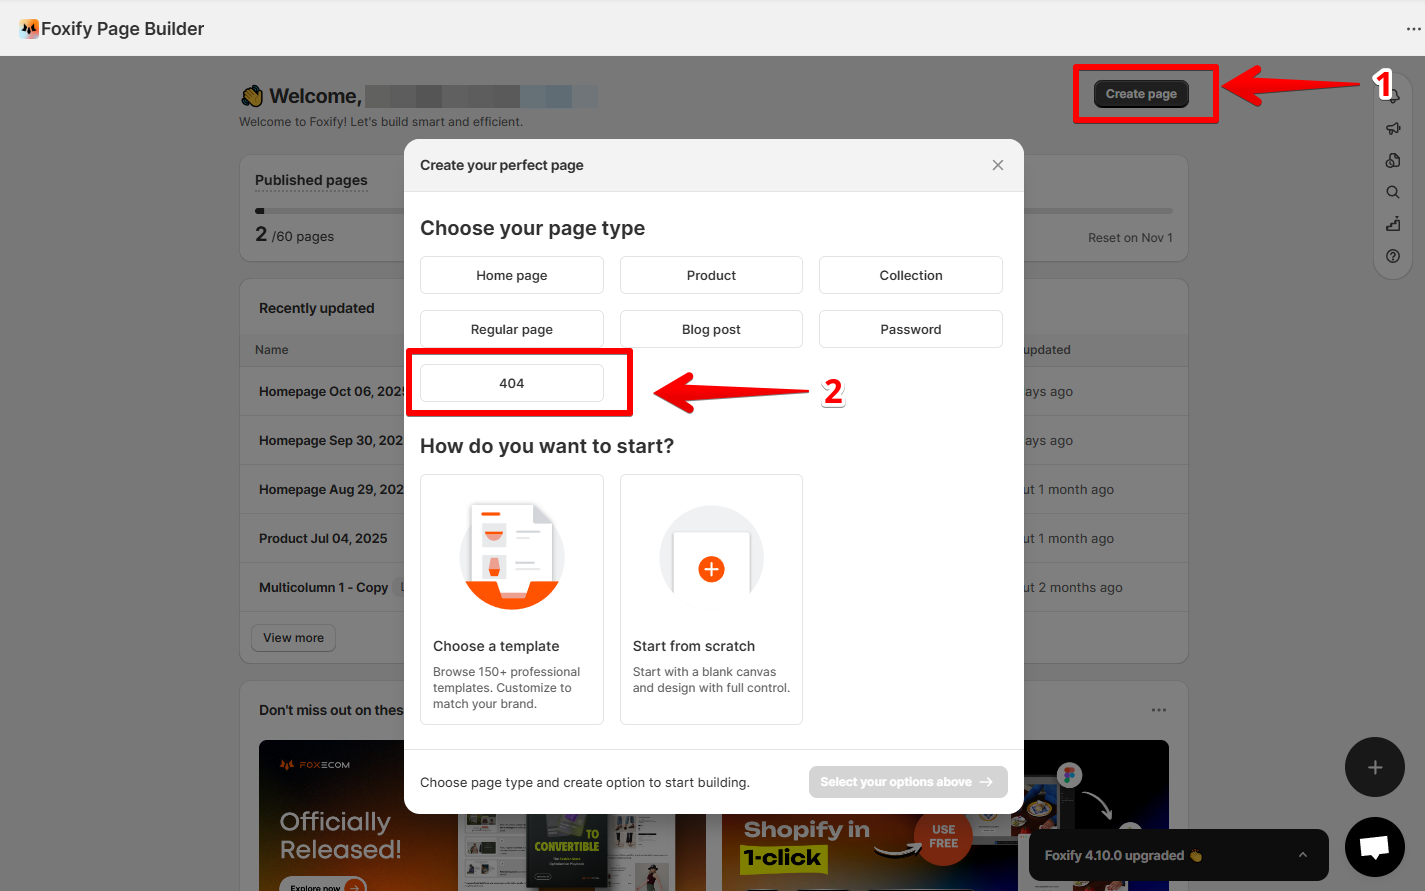Open the stairs-shaped icon in sidebar
Image resolution: width=1425 pixels, height=891 pixels.
pyautogui.click(x=1393, y=224)
